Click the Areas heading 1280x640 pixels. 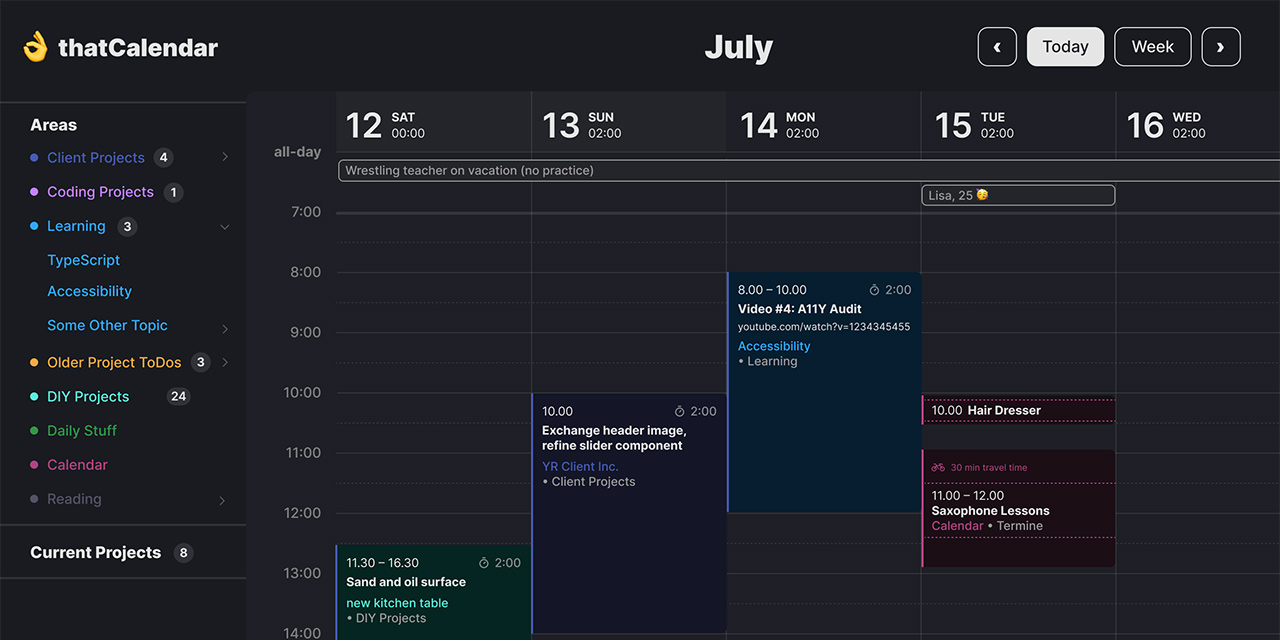[x=53, y=125]
